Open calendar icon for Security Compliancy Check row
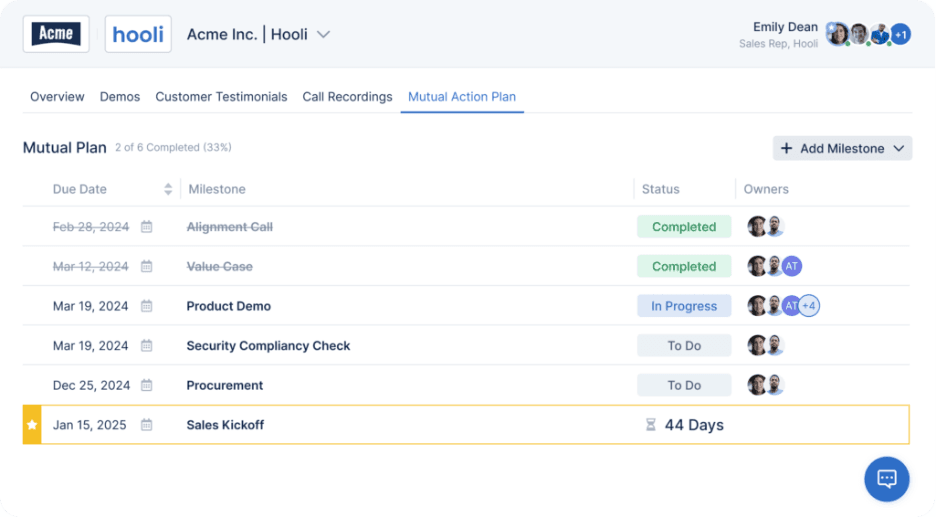This screenshot has height=517, width=936. (146, 345)
